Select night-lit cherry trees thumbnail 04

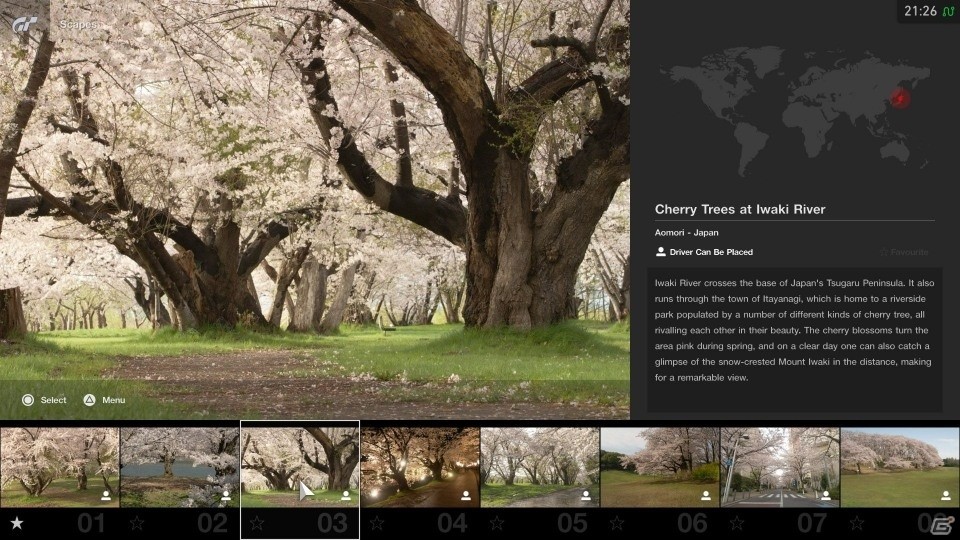(x=420, y=467)
